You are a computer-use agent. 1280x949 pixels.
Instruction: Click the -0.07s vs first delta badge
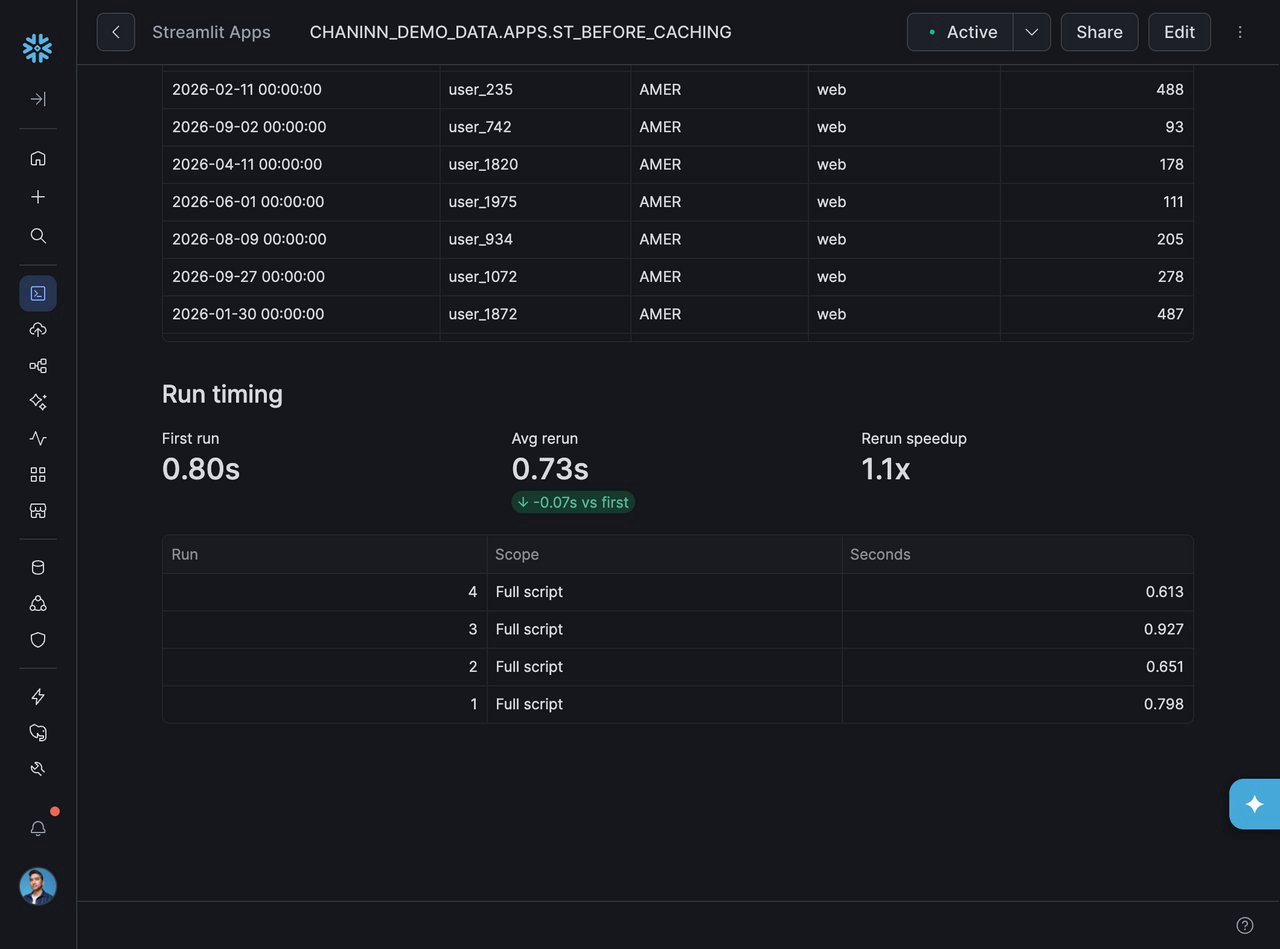tap(573, 502)
